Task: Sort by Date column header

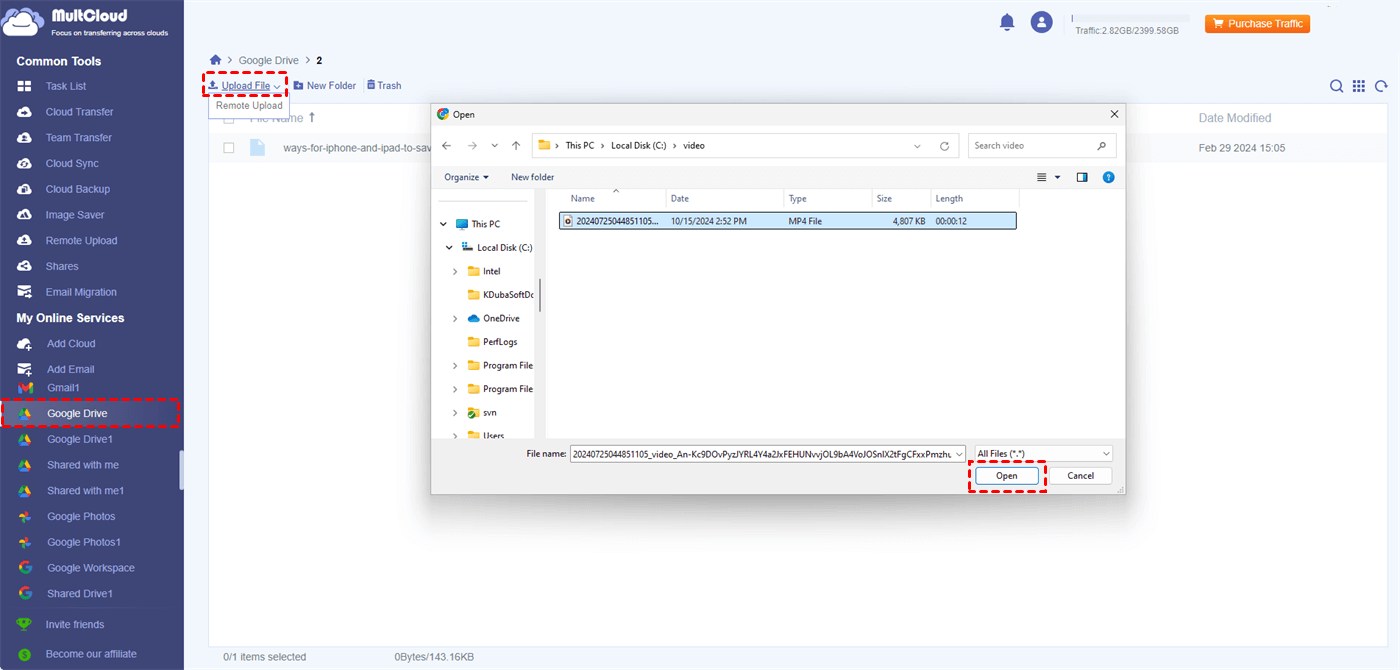Action: click(680, 199)
